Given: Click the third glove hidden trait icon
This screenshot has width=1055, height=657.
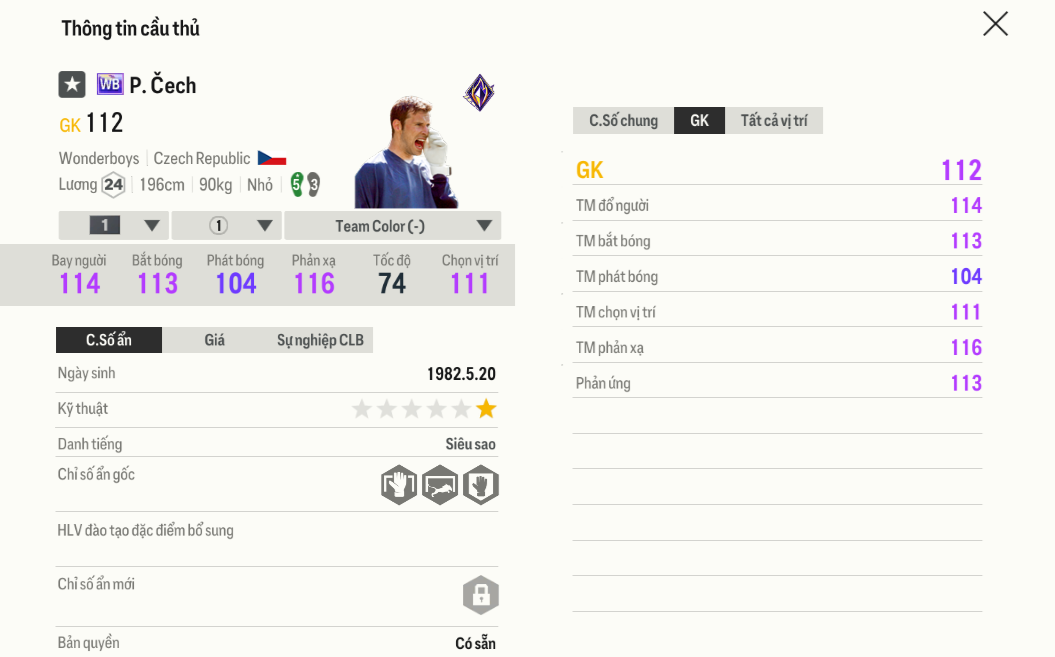Looking at the screenshot, I should point(481,485).
